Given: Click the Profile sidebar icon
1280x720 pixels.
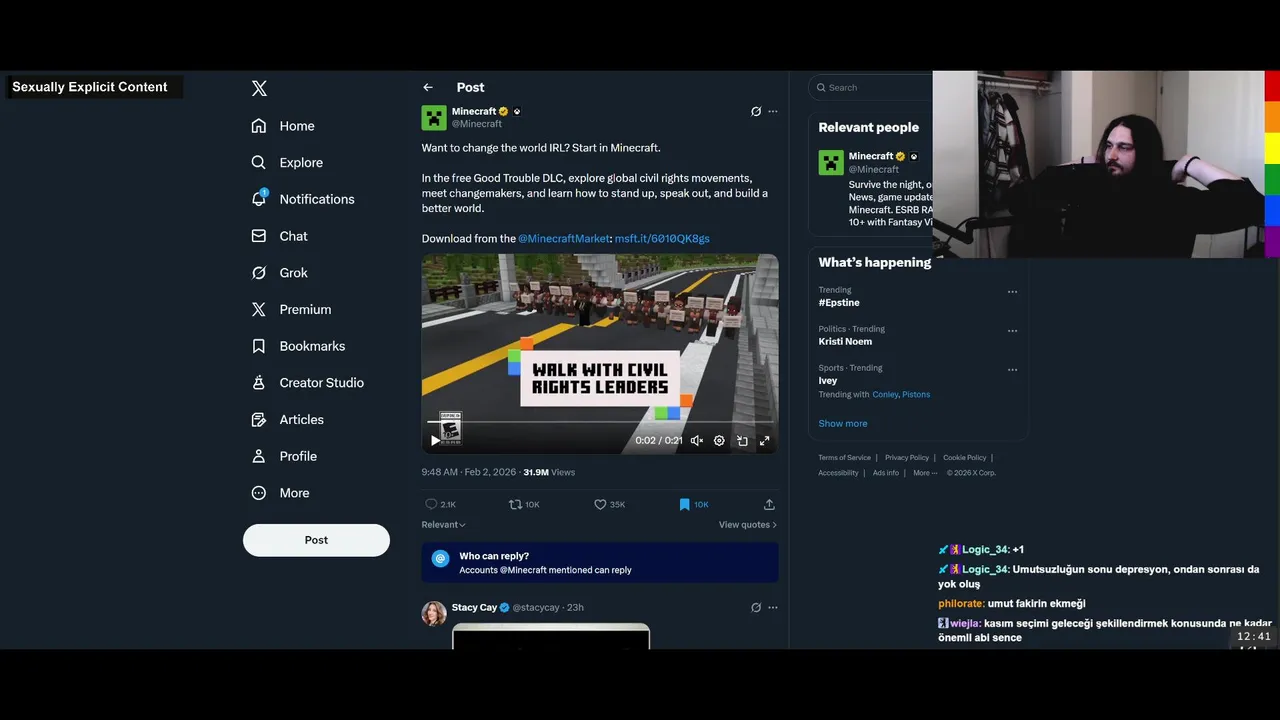Looking at the screenshot, I should pyautogui.click(x=259, y=456).
